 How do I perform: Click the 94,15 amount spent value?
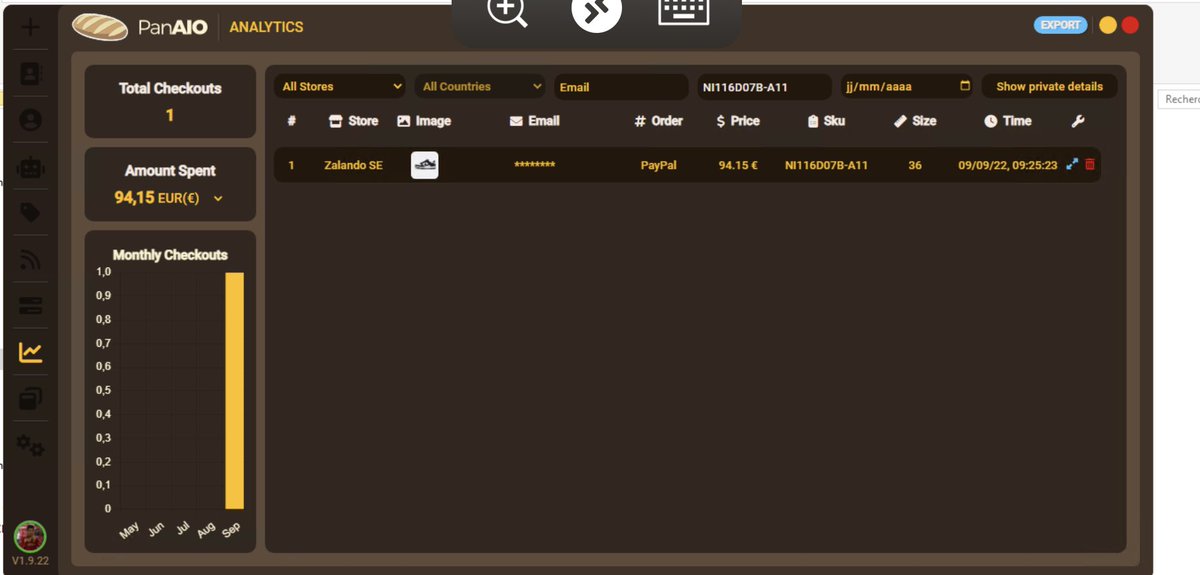point(134,198)
